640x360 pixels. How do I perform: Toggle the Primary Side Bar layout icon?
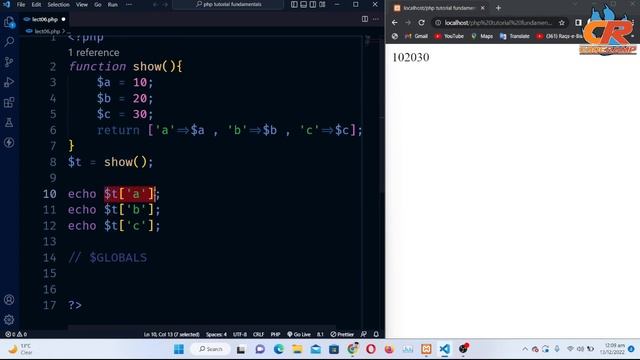point(294,4)
